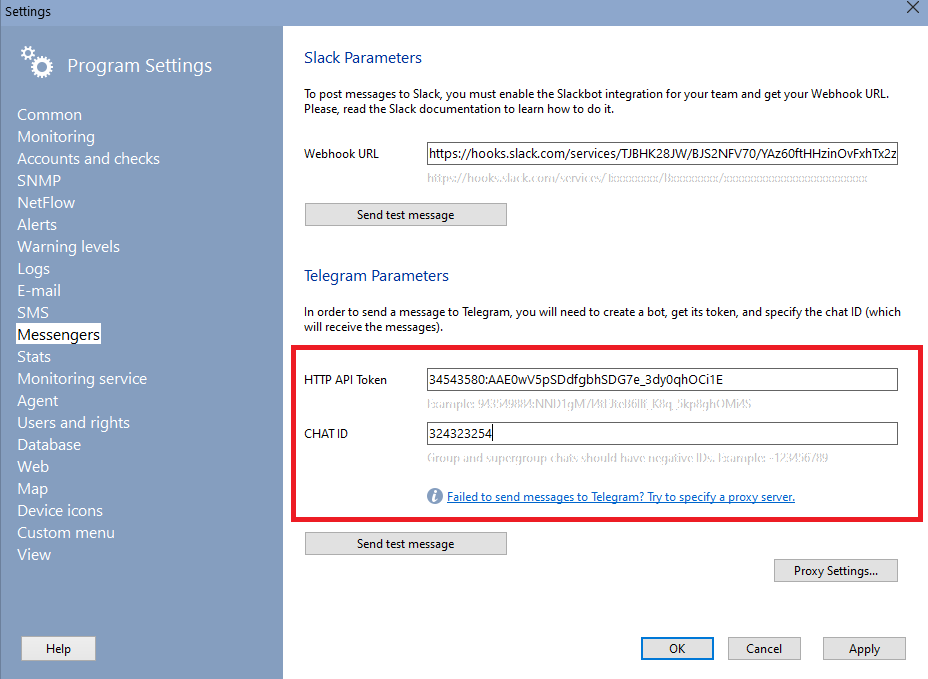Click the Telegram HTTP API Token field

[662, 379]
